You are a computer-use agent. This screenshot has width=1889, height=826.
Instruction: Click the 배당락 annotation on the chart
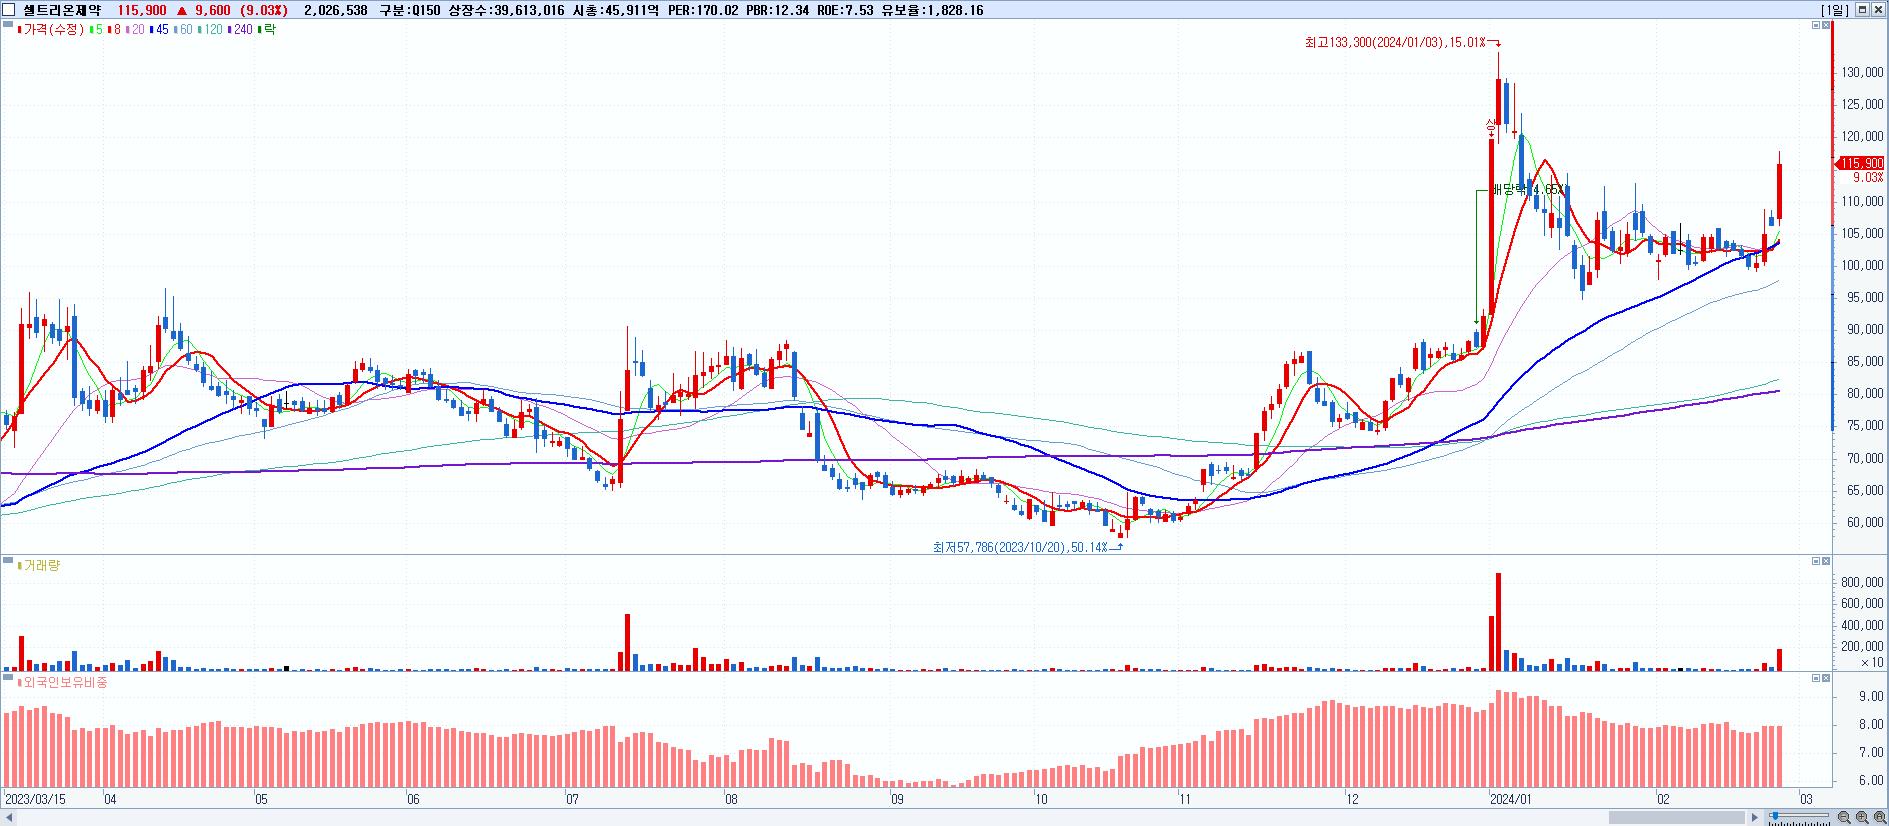click(x=1527, y=189)
